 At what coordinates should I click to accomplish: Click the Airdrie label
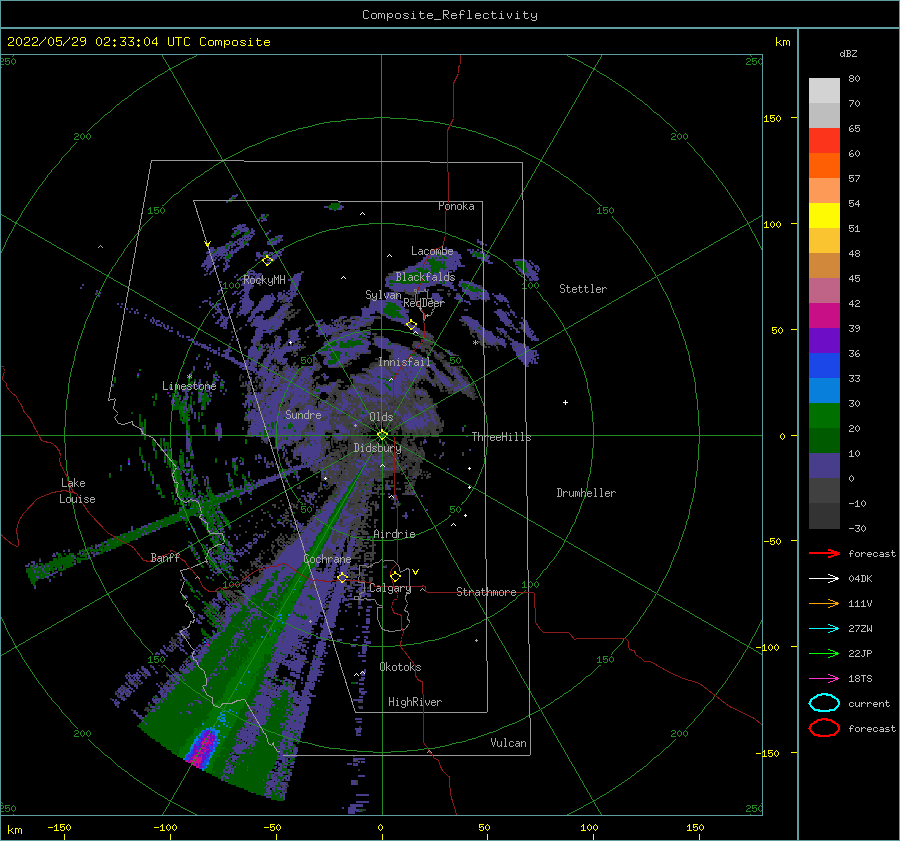tap(394, 534)
